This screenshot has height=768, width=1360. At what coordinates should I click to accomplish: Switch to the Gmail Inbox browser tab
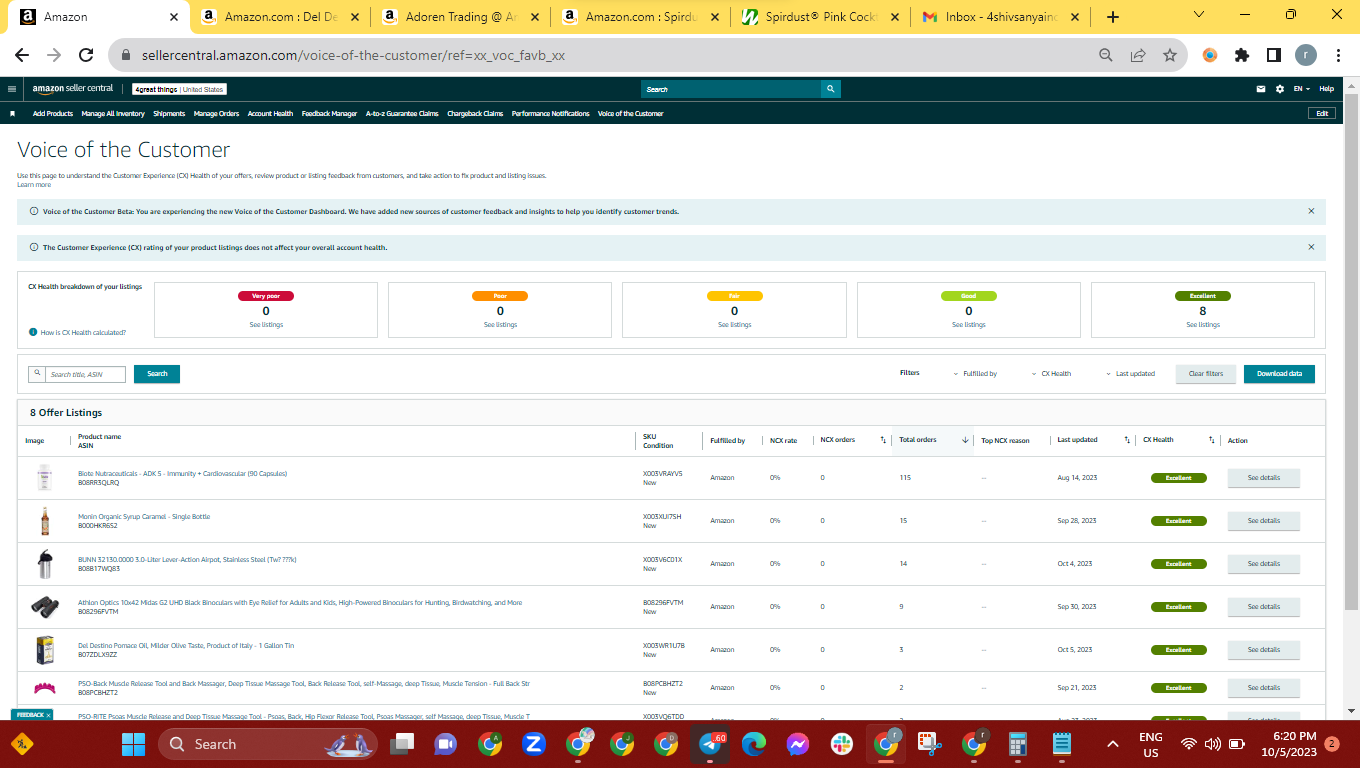[x=1002, y=17]
